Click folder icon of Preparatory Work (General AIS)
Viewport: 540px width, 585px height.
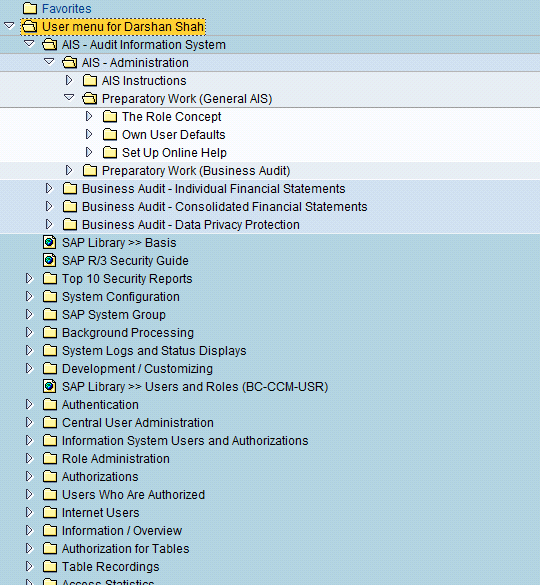(x=90, y=98)
